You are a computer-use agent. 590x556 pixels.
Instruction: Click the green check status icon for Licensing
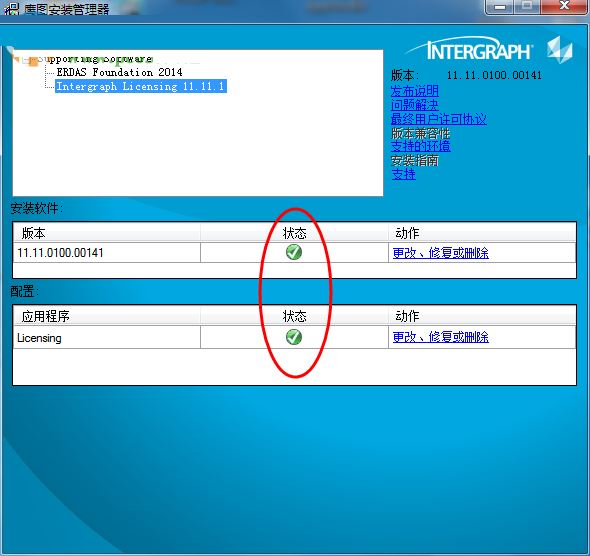pyautogui.click(x=294, y=337)
